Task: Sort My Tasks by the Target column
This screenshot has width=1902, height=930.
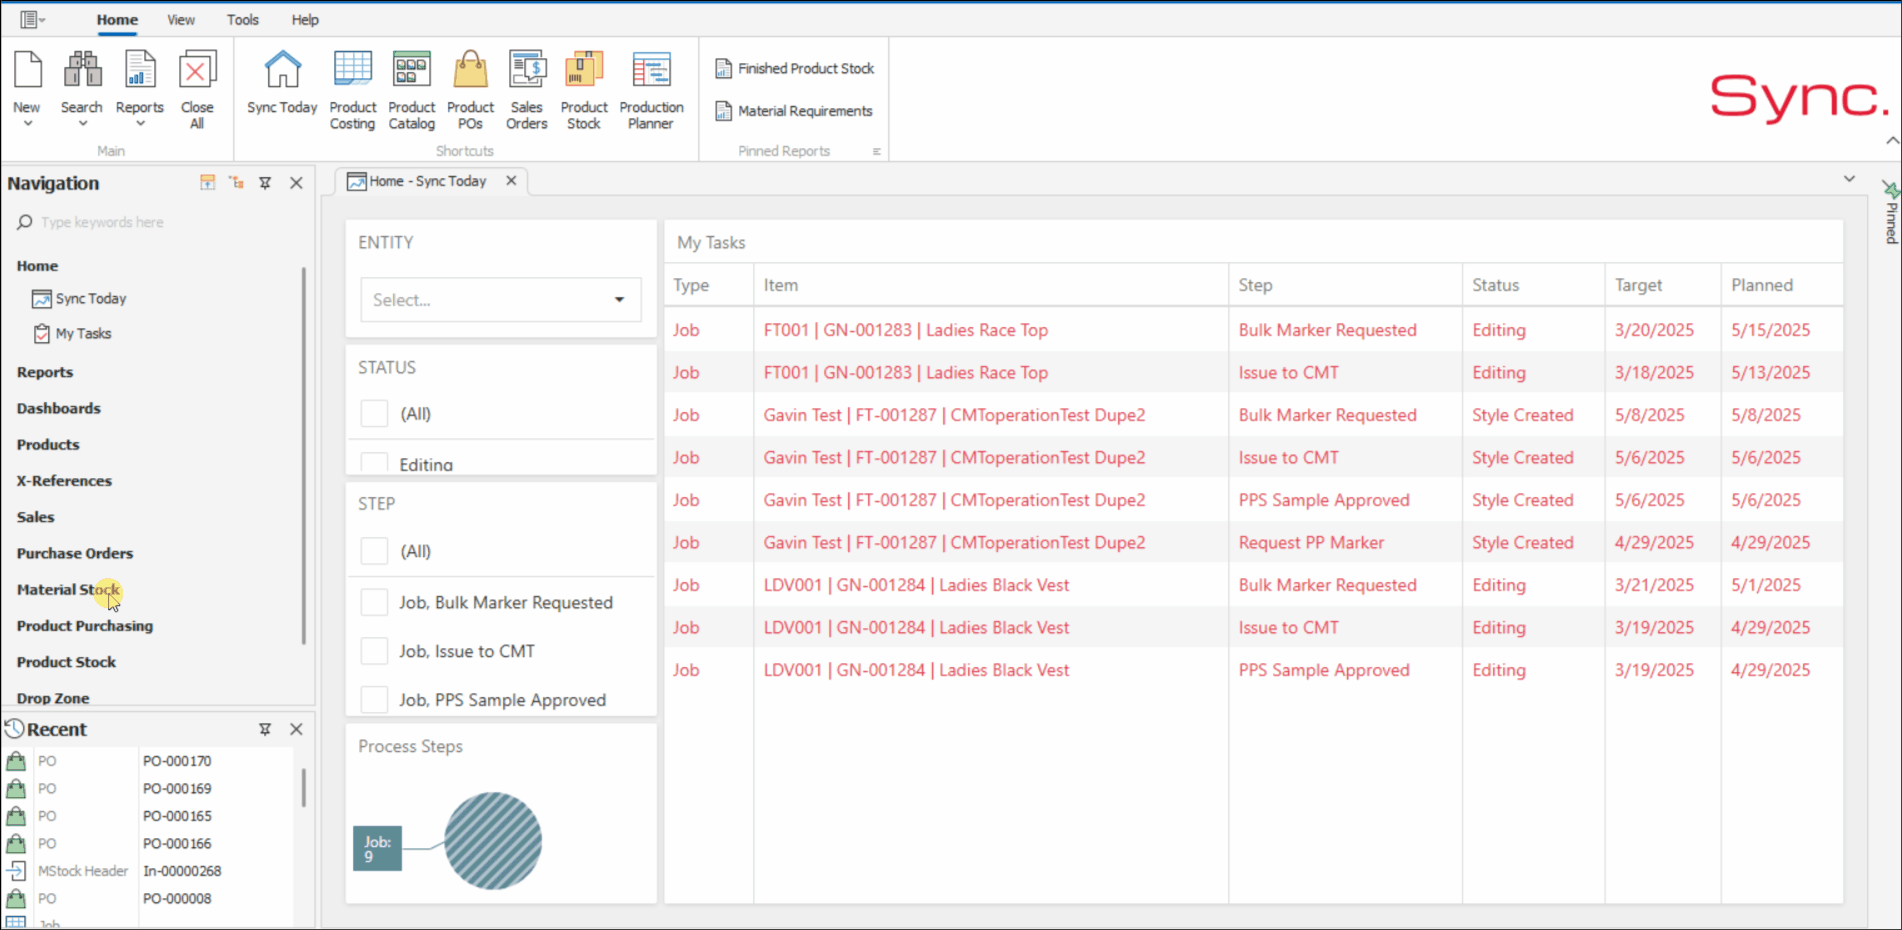Action: coord(1662,285)
